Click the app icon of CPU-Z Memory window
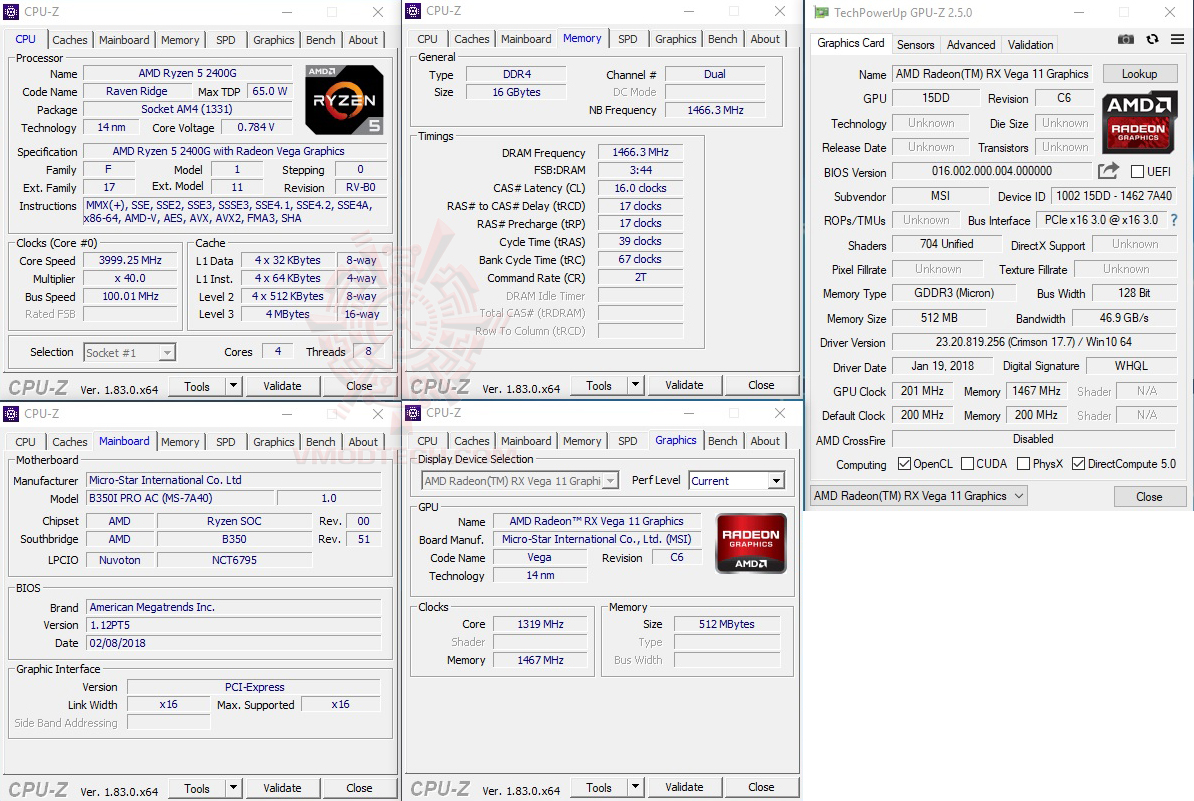The height and width of the screenshot is (801, 1194). click(413, 11)
